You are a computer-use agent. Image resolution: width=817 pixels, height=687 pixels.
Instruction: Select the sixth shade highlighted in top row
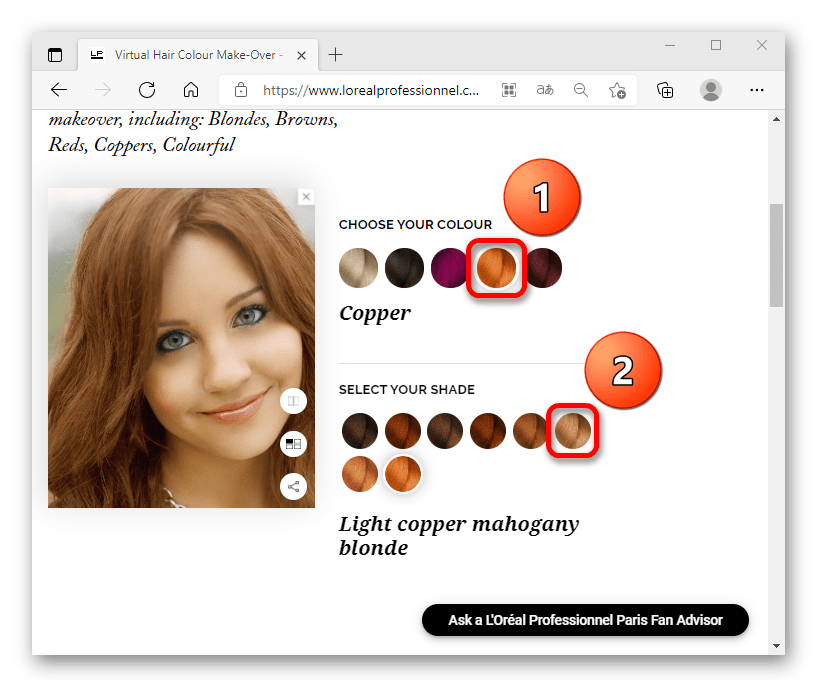(x=573, y=431)
